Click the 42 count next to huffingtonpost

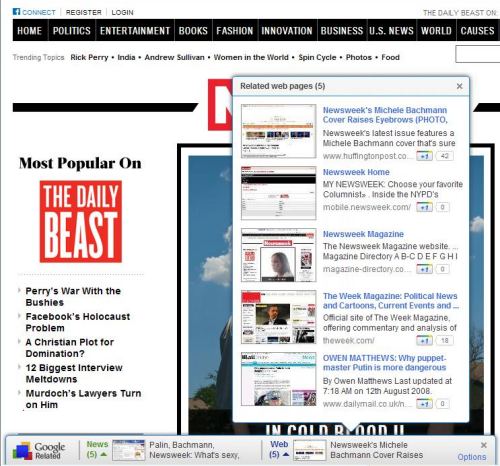click(x=444, y=156)
